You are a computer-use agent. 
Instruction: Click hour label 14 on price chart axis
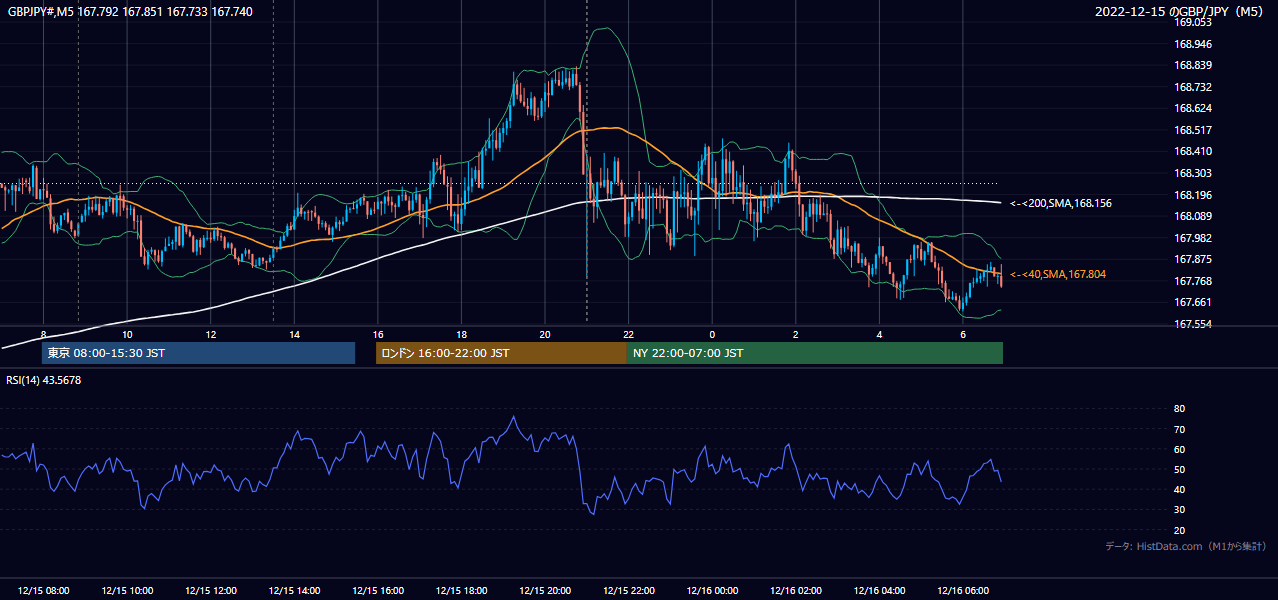click(294, 334)
